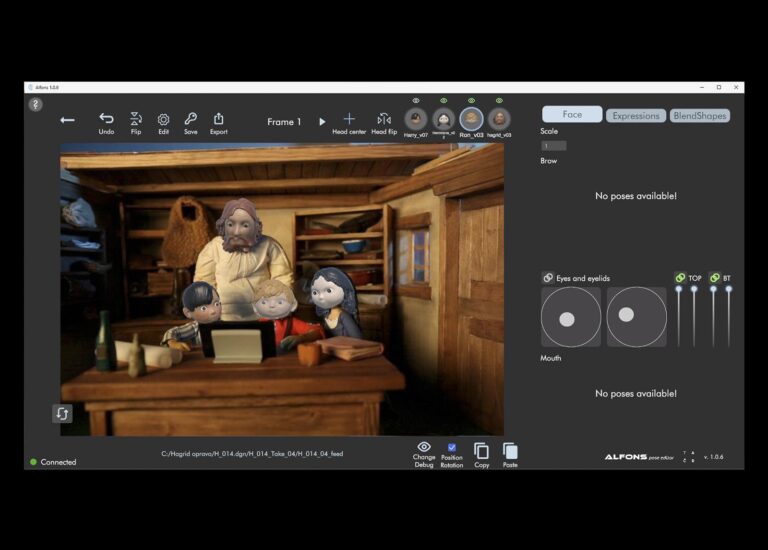
Task: Switch to the Expressions tab
Action: click(636, 115)
